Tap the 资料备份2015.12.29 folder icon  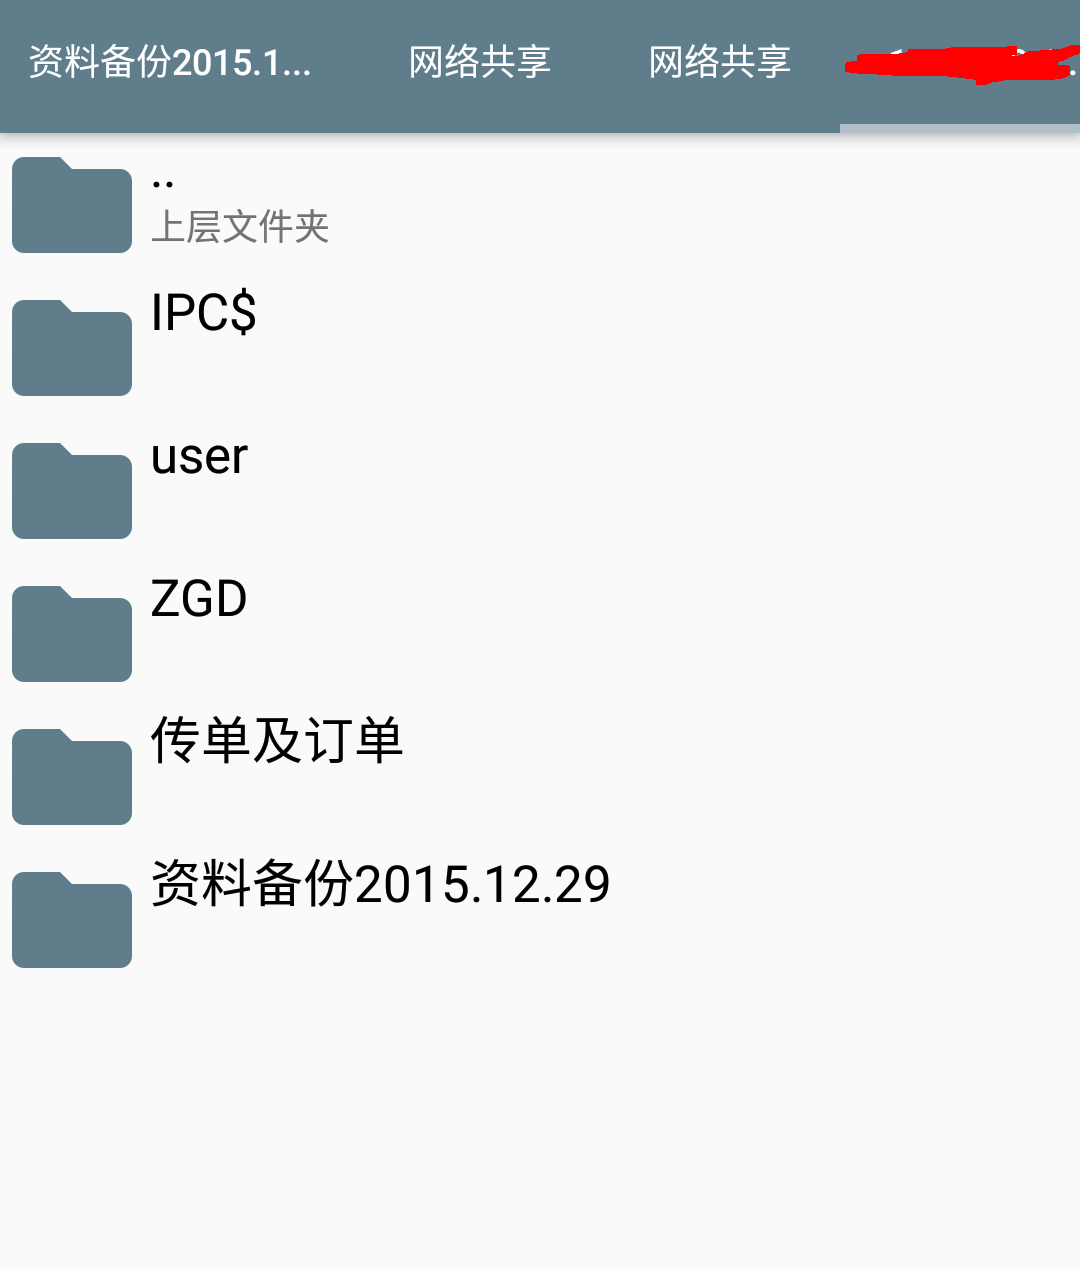[72, 920]
